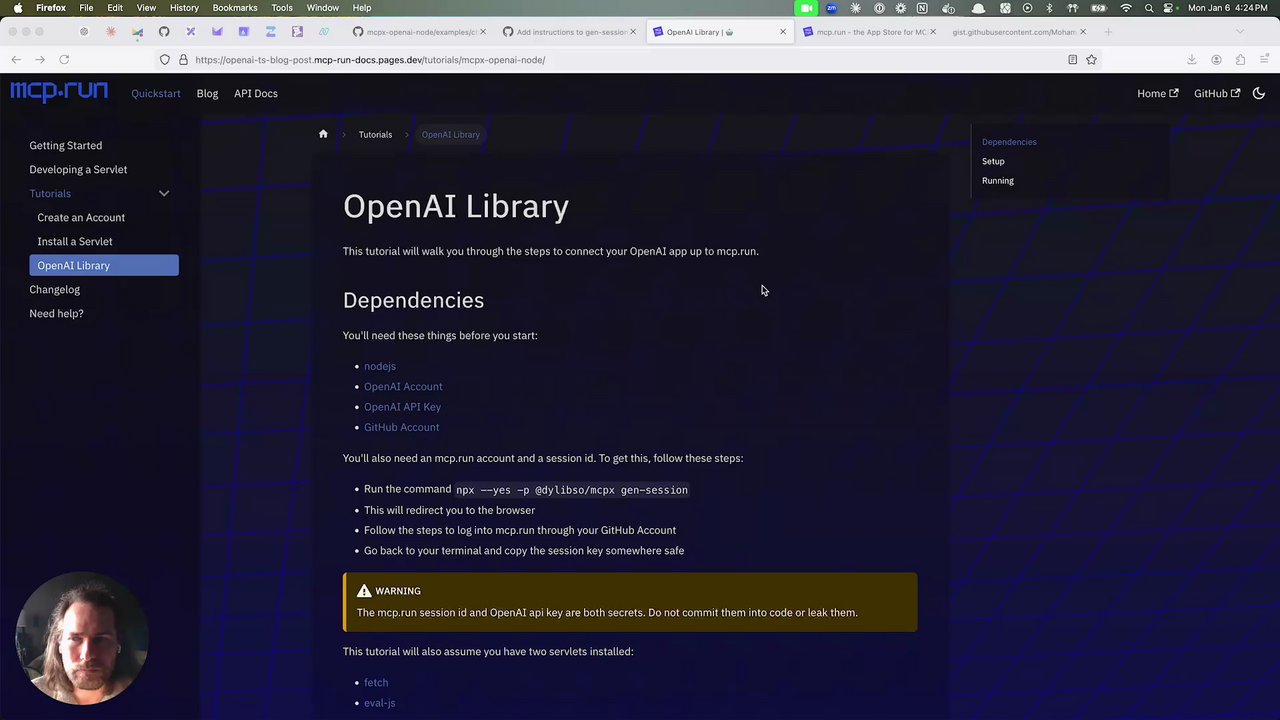Click the tracking protection shield icon

coord(165,60)
